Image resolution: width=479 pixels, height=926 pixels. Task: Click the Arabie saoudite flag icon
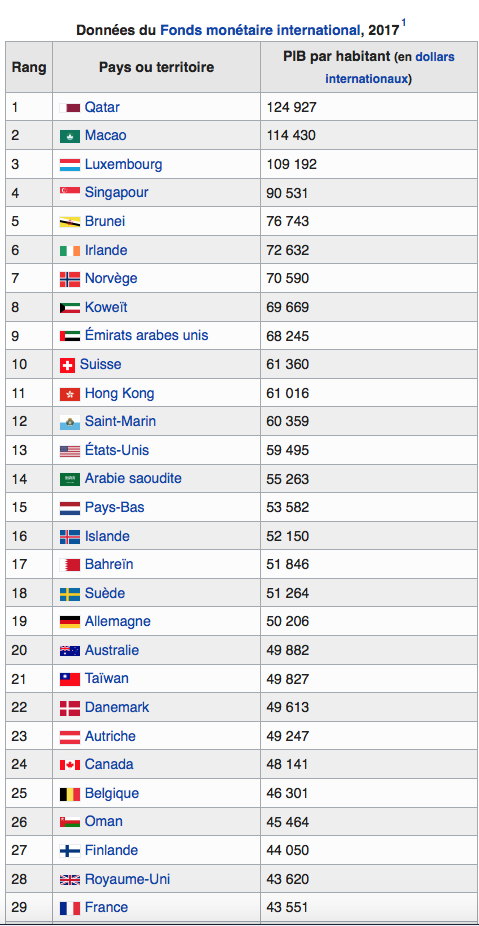pyautogui.click(x=70, y=480)
